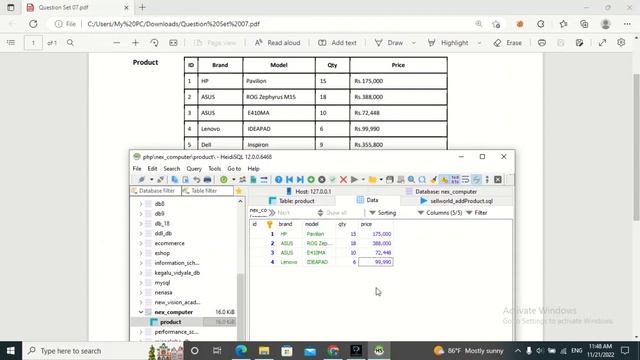Viewport: 640px width, 360px height.
Task: Toggle the Wrap long lines toolbar icon
Action: point(465,180)
